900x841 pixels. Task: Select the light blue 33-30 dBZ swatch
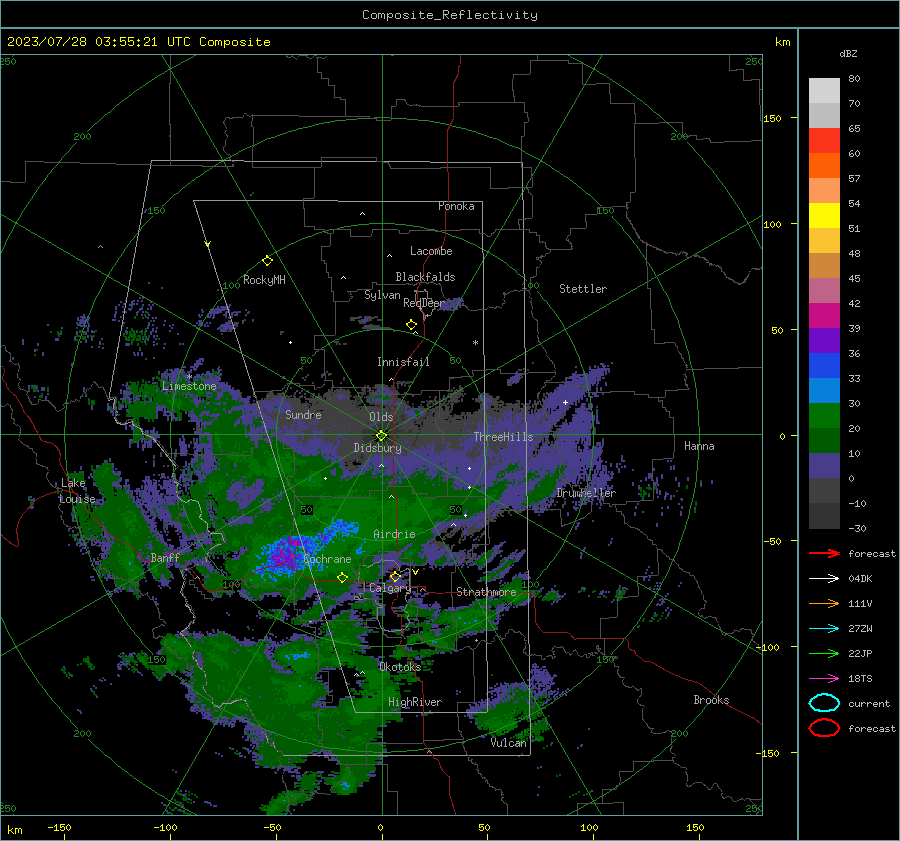coord(824,390)
